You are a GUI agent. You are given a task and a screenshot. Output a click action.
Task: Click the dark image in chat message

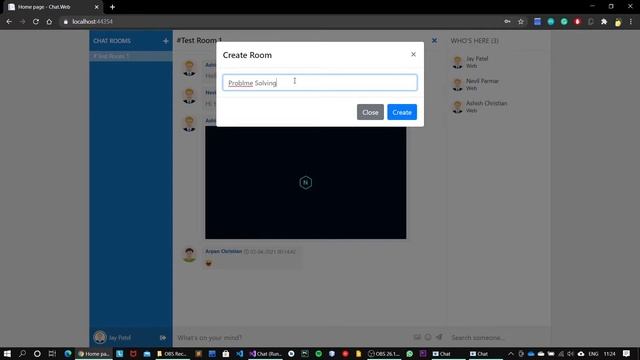pos(306,182)
